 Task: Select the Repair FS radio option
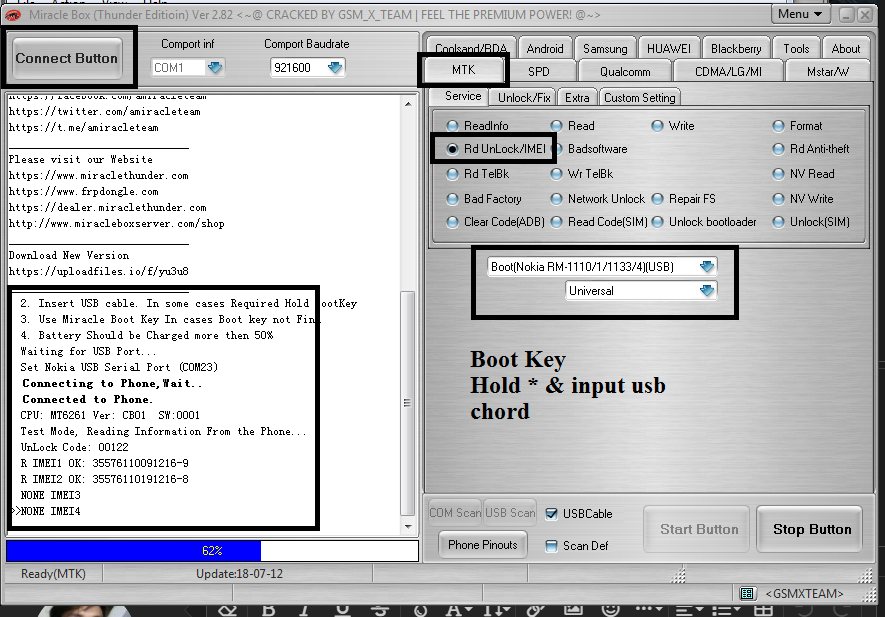(x=657, y=199)
